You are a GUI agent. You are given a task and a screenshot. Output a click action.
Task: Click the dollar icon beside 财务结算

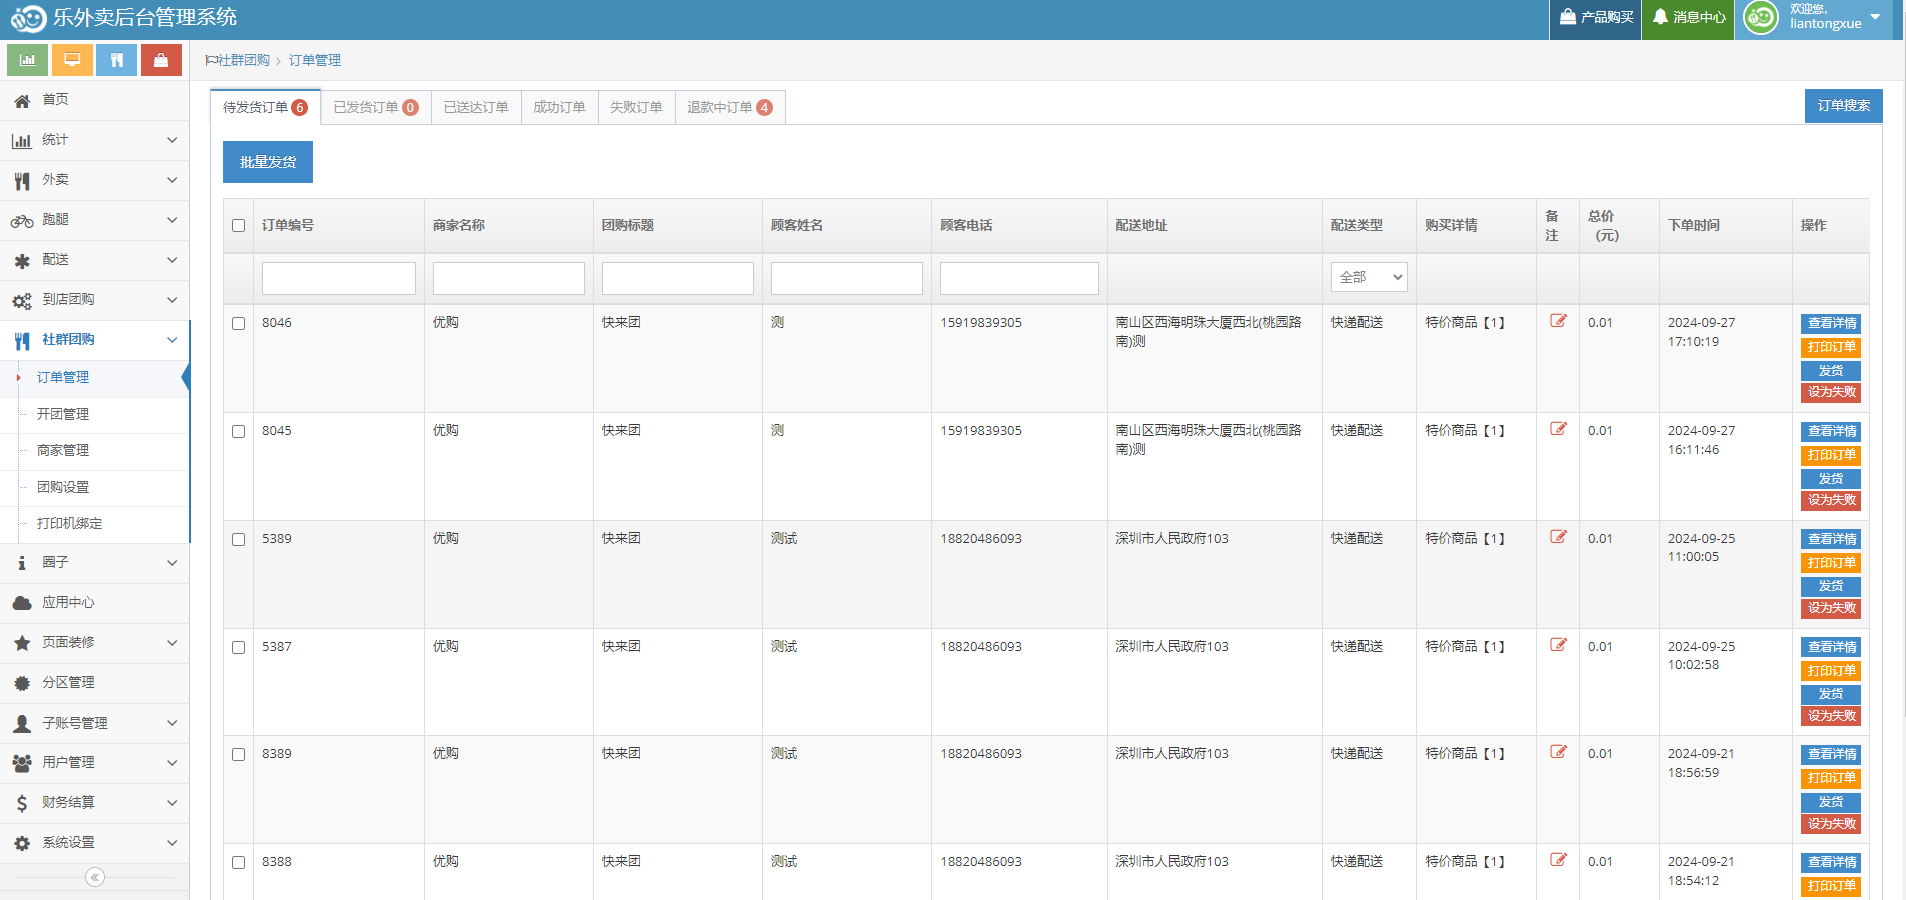[22, 803]
